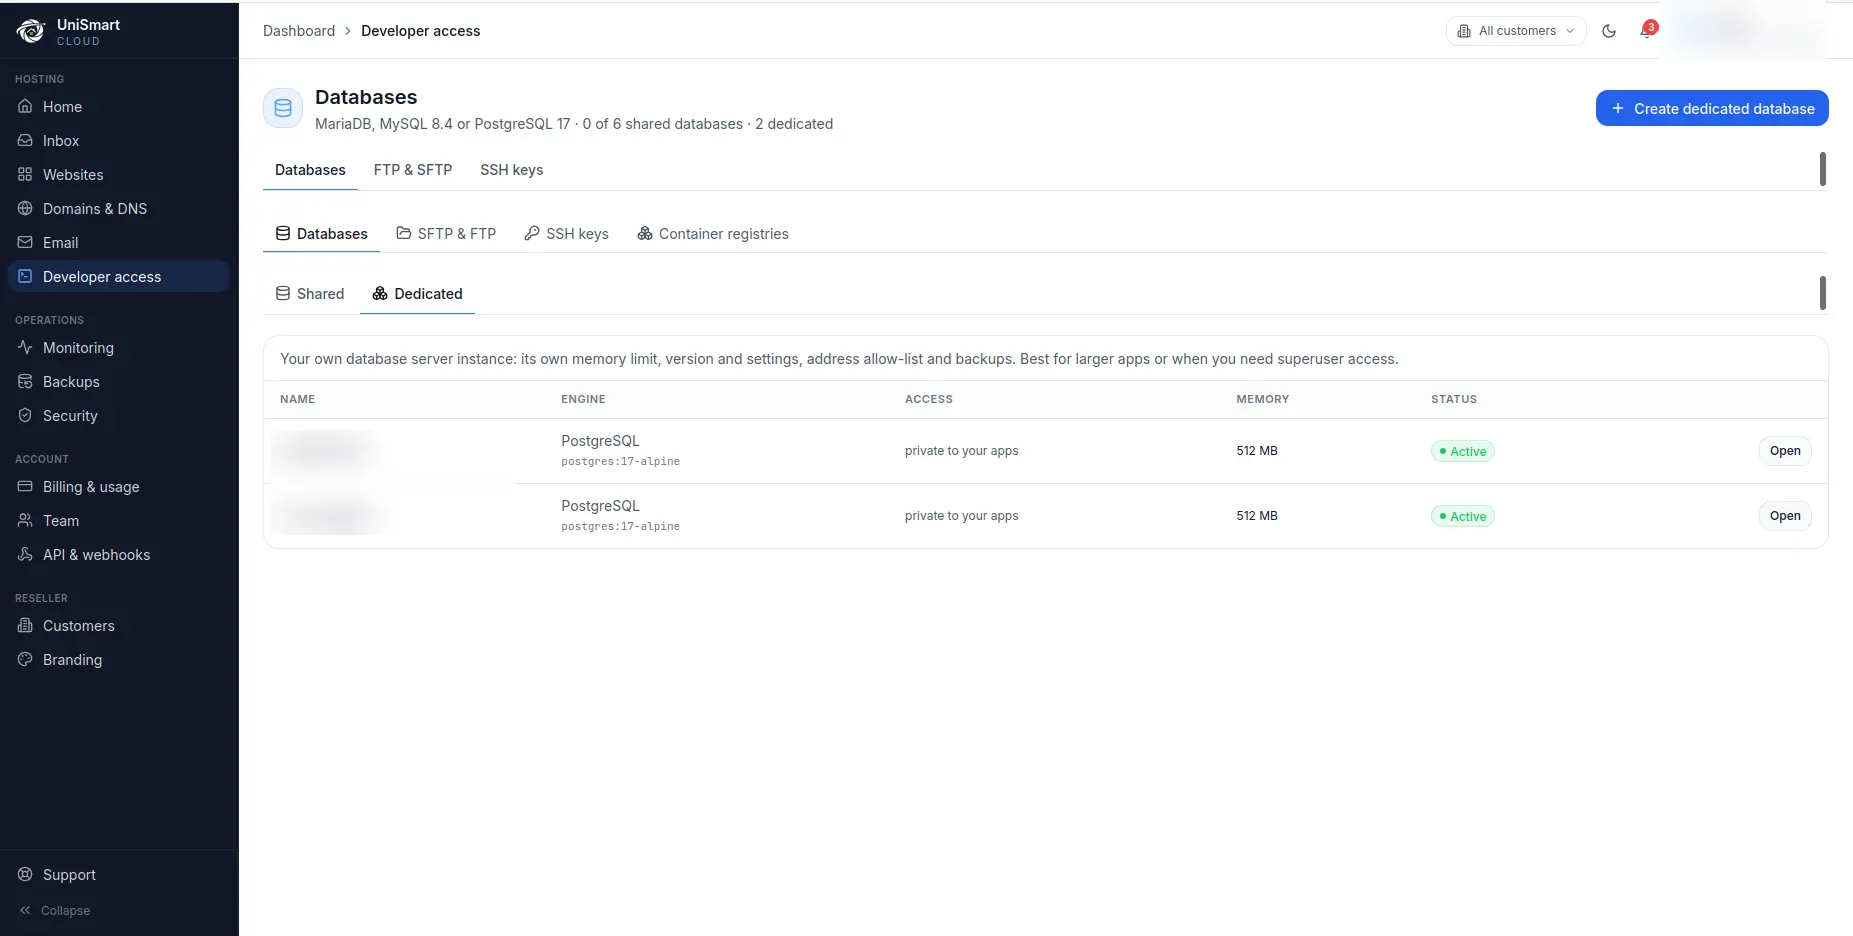Open SFTP & FTP sub-tab
Image resolution: width=1853 pixels, height=936 pixels.
[x=446, y=234]
